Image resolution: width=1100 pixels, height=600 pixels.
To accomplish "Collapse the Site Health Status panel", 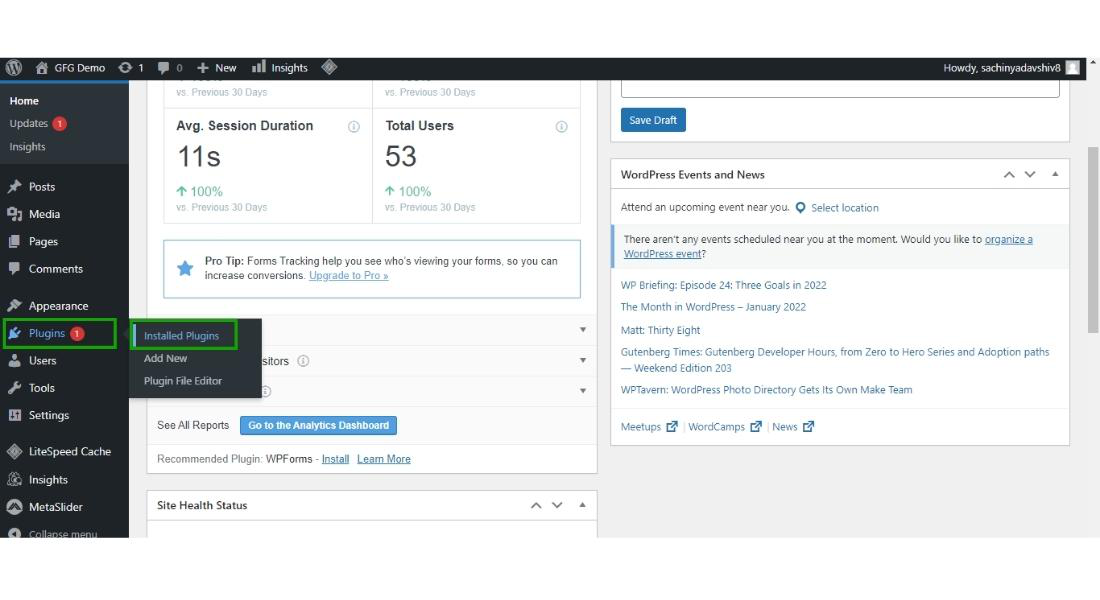I will 582,505.
